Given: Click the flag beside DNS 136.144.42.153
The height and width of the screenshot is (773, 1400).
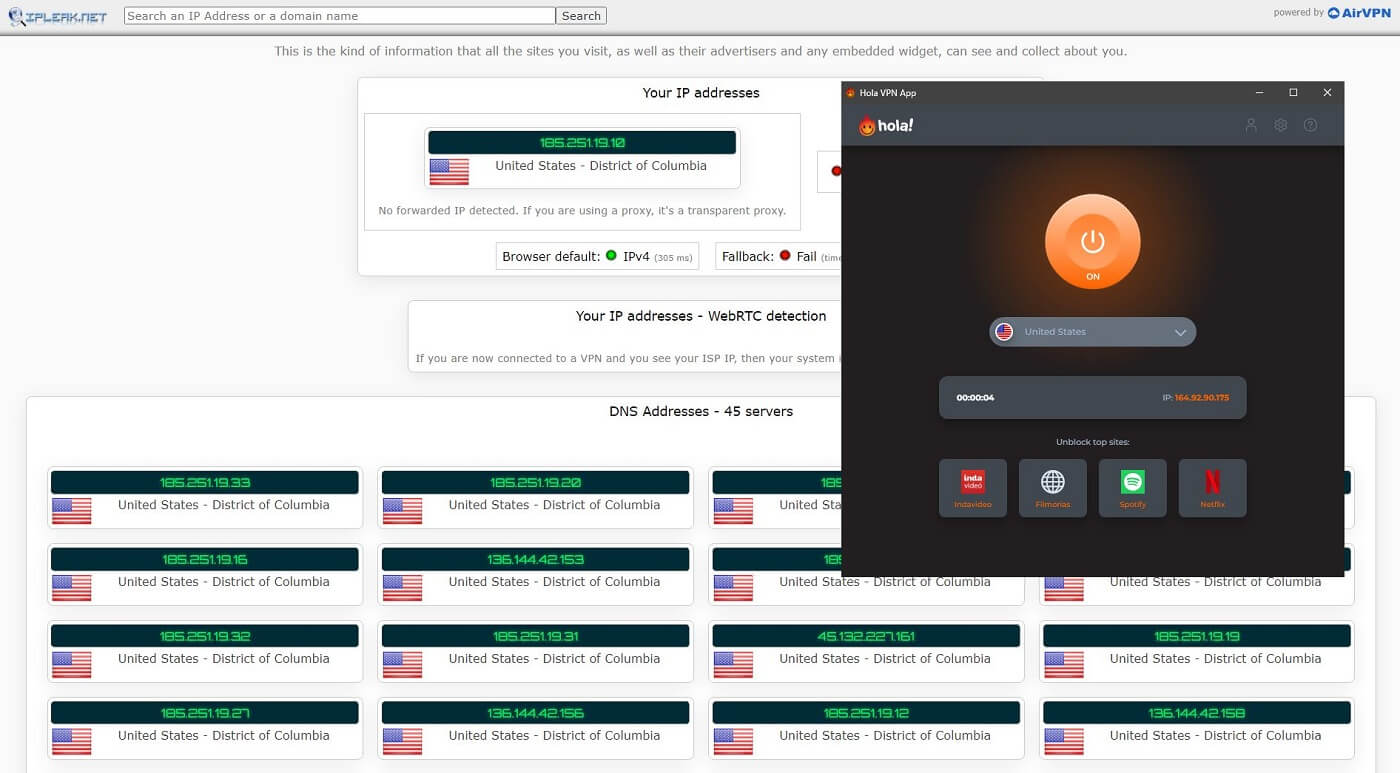Looking at the screenshot, I should pos(402,588).
